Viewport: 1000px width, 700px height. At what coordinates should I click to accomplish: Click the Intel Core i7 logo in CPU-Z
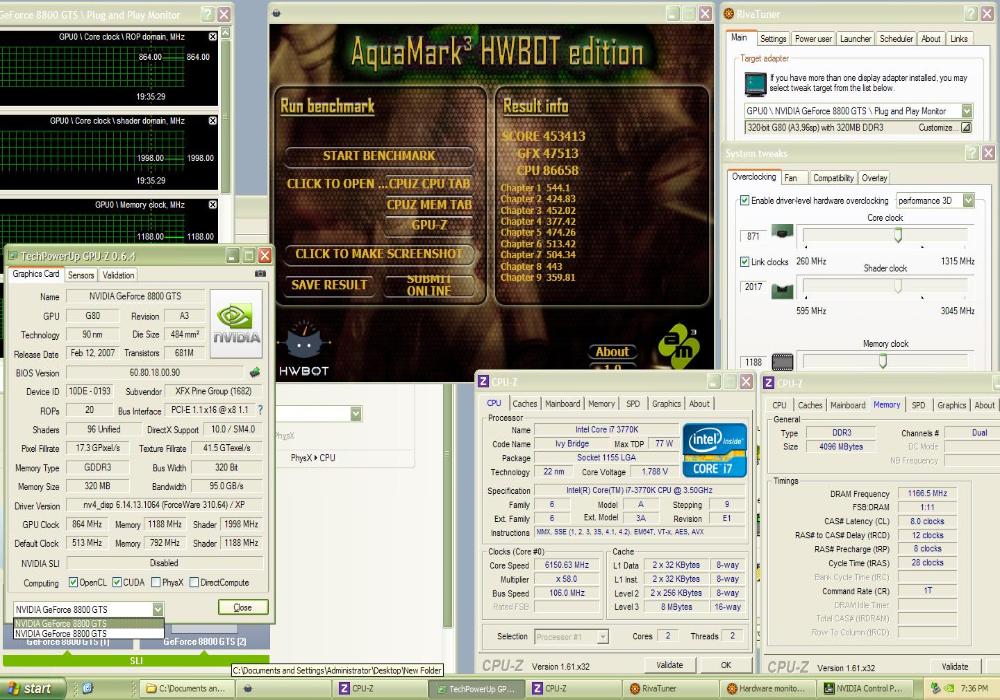pos(714,450)
